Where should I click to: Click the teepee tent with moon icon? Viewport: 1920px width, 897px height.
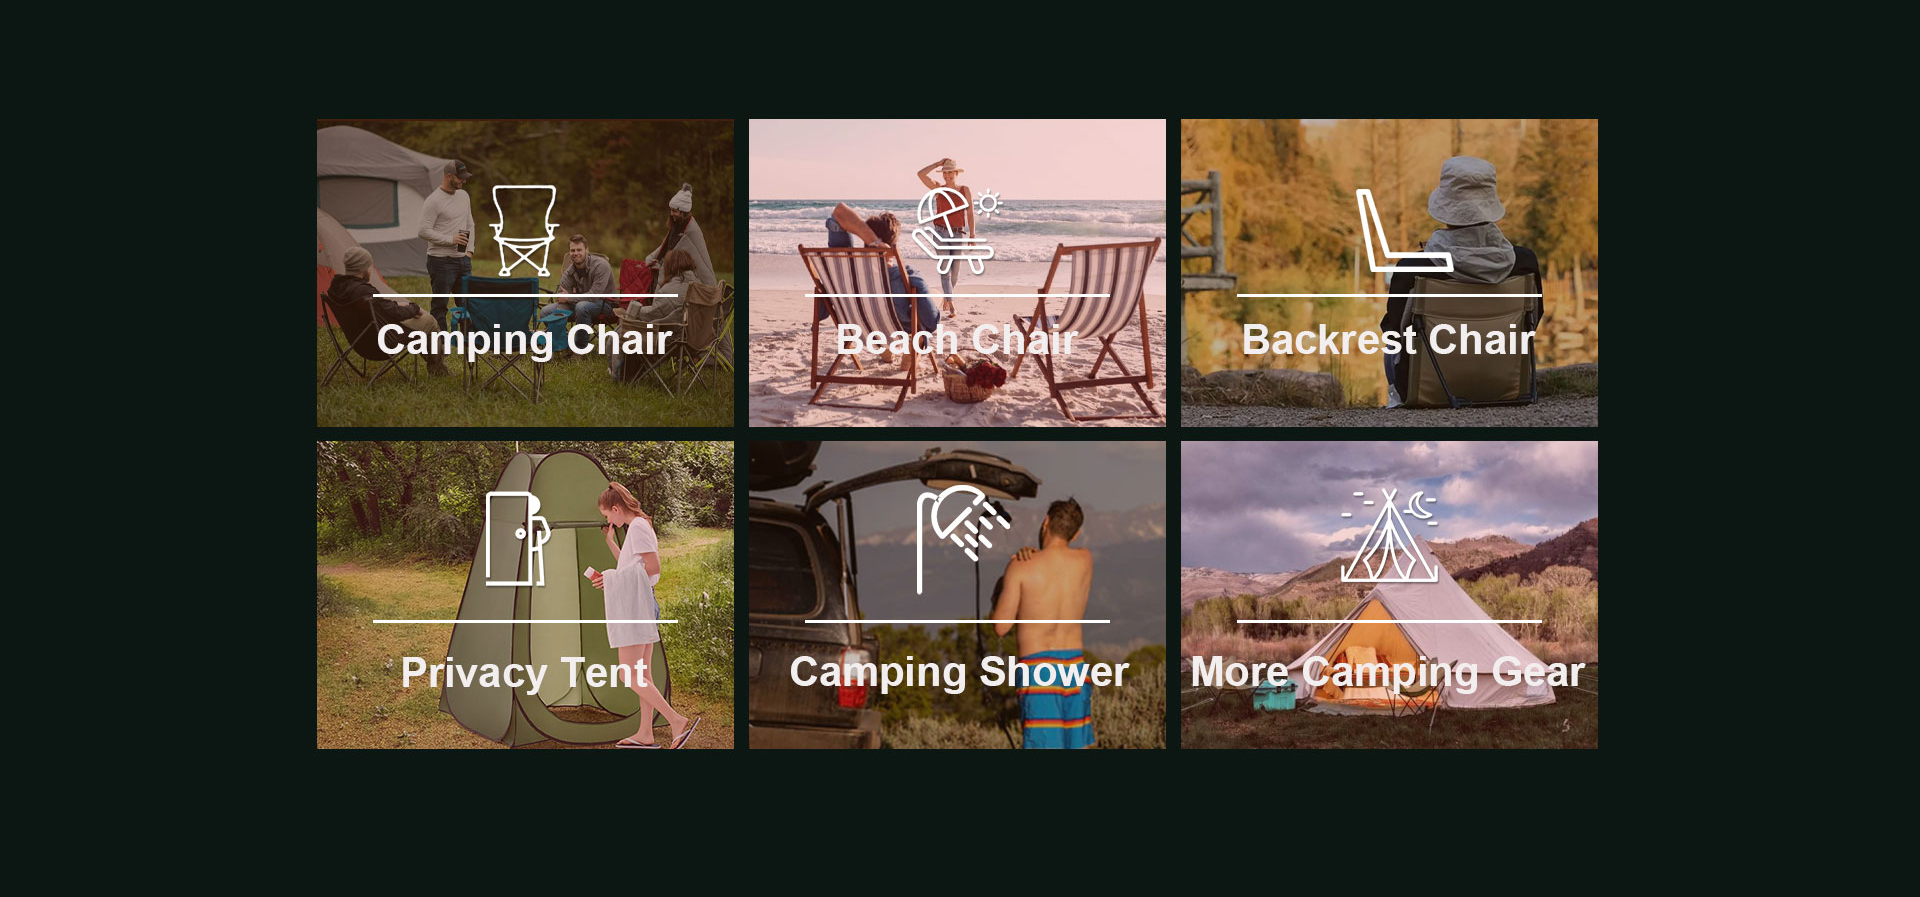(1390, 535)
